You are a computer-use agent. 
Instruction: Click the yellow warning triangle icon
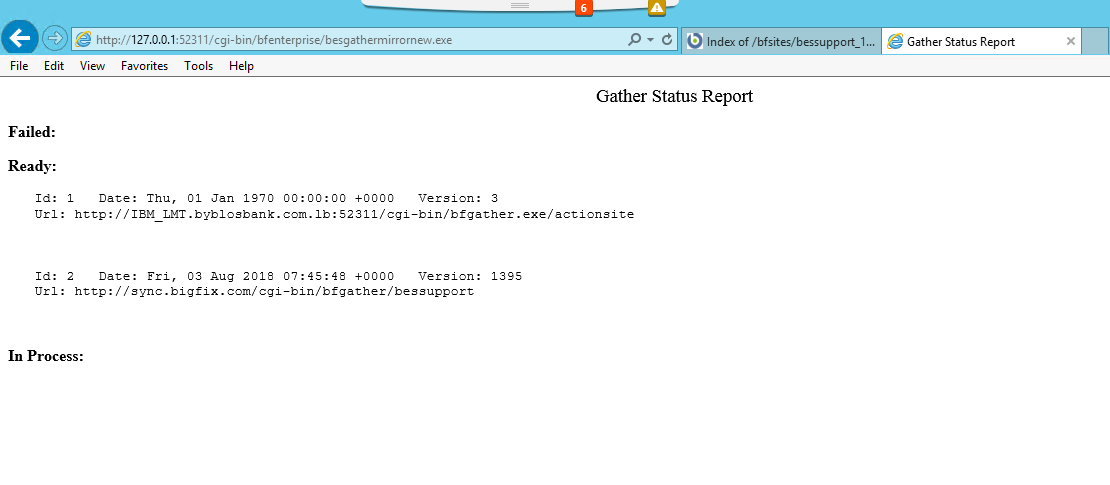click(x=657, y=8)
